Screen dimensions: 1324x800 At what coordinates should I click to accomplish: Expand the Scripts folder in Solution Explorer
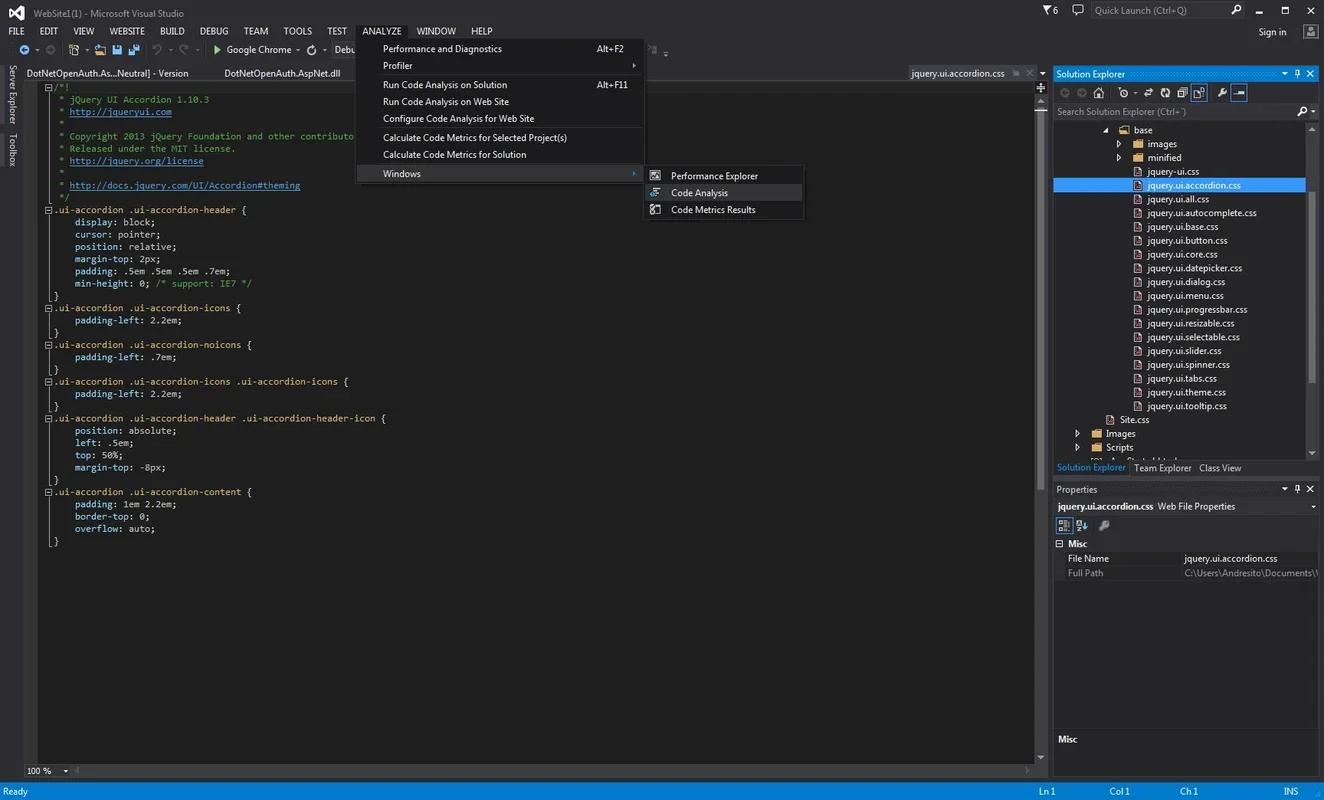[1078, 447]
